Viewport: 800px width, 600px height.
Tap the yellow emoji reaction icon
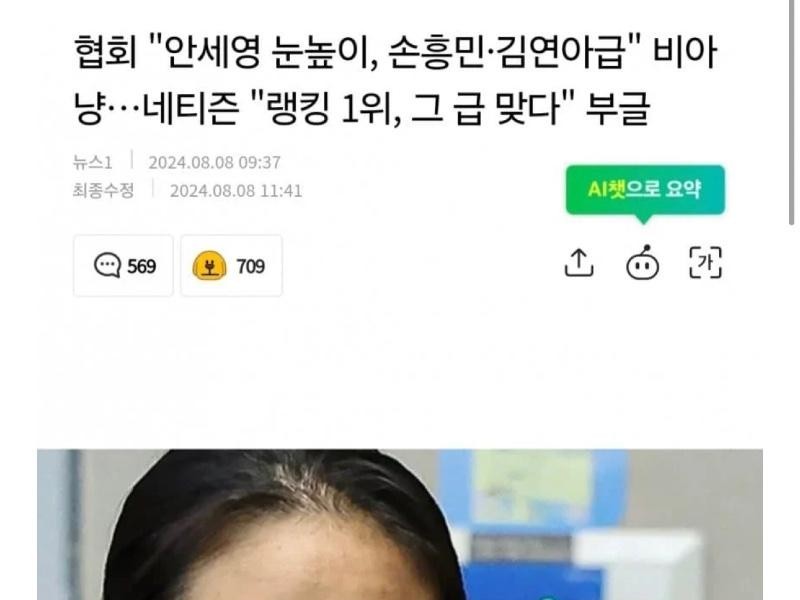point(209,266)
